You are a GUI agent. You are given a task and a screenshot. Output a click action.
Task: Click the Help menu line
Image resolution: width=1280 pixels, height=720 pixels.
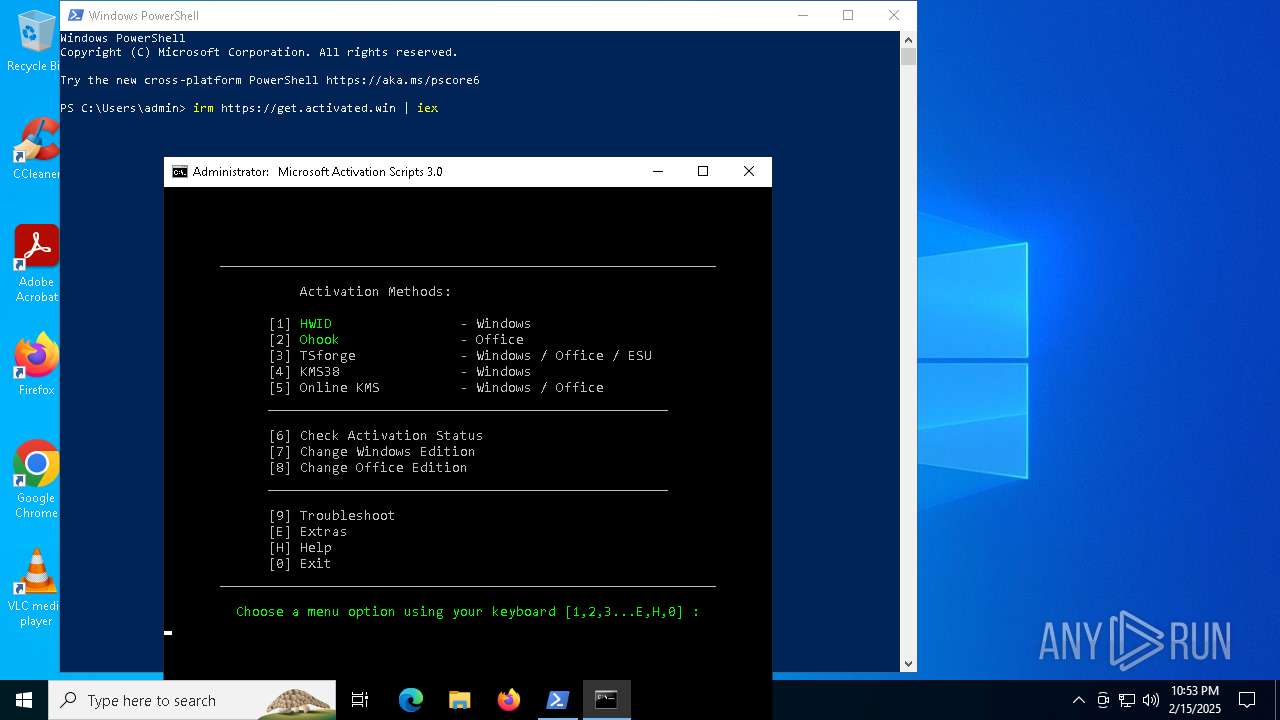(x=300, y=548)
